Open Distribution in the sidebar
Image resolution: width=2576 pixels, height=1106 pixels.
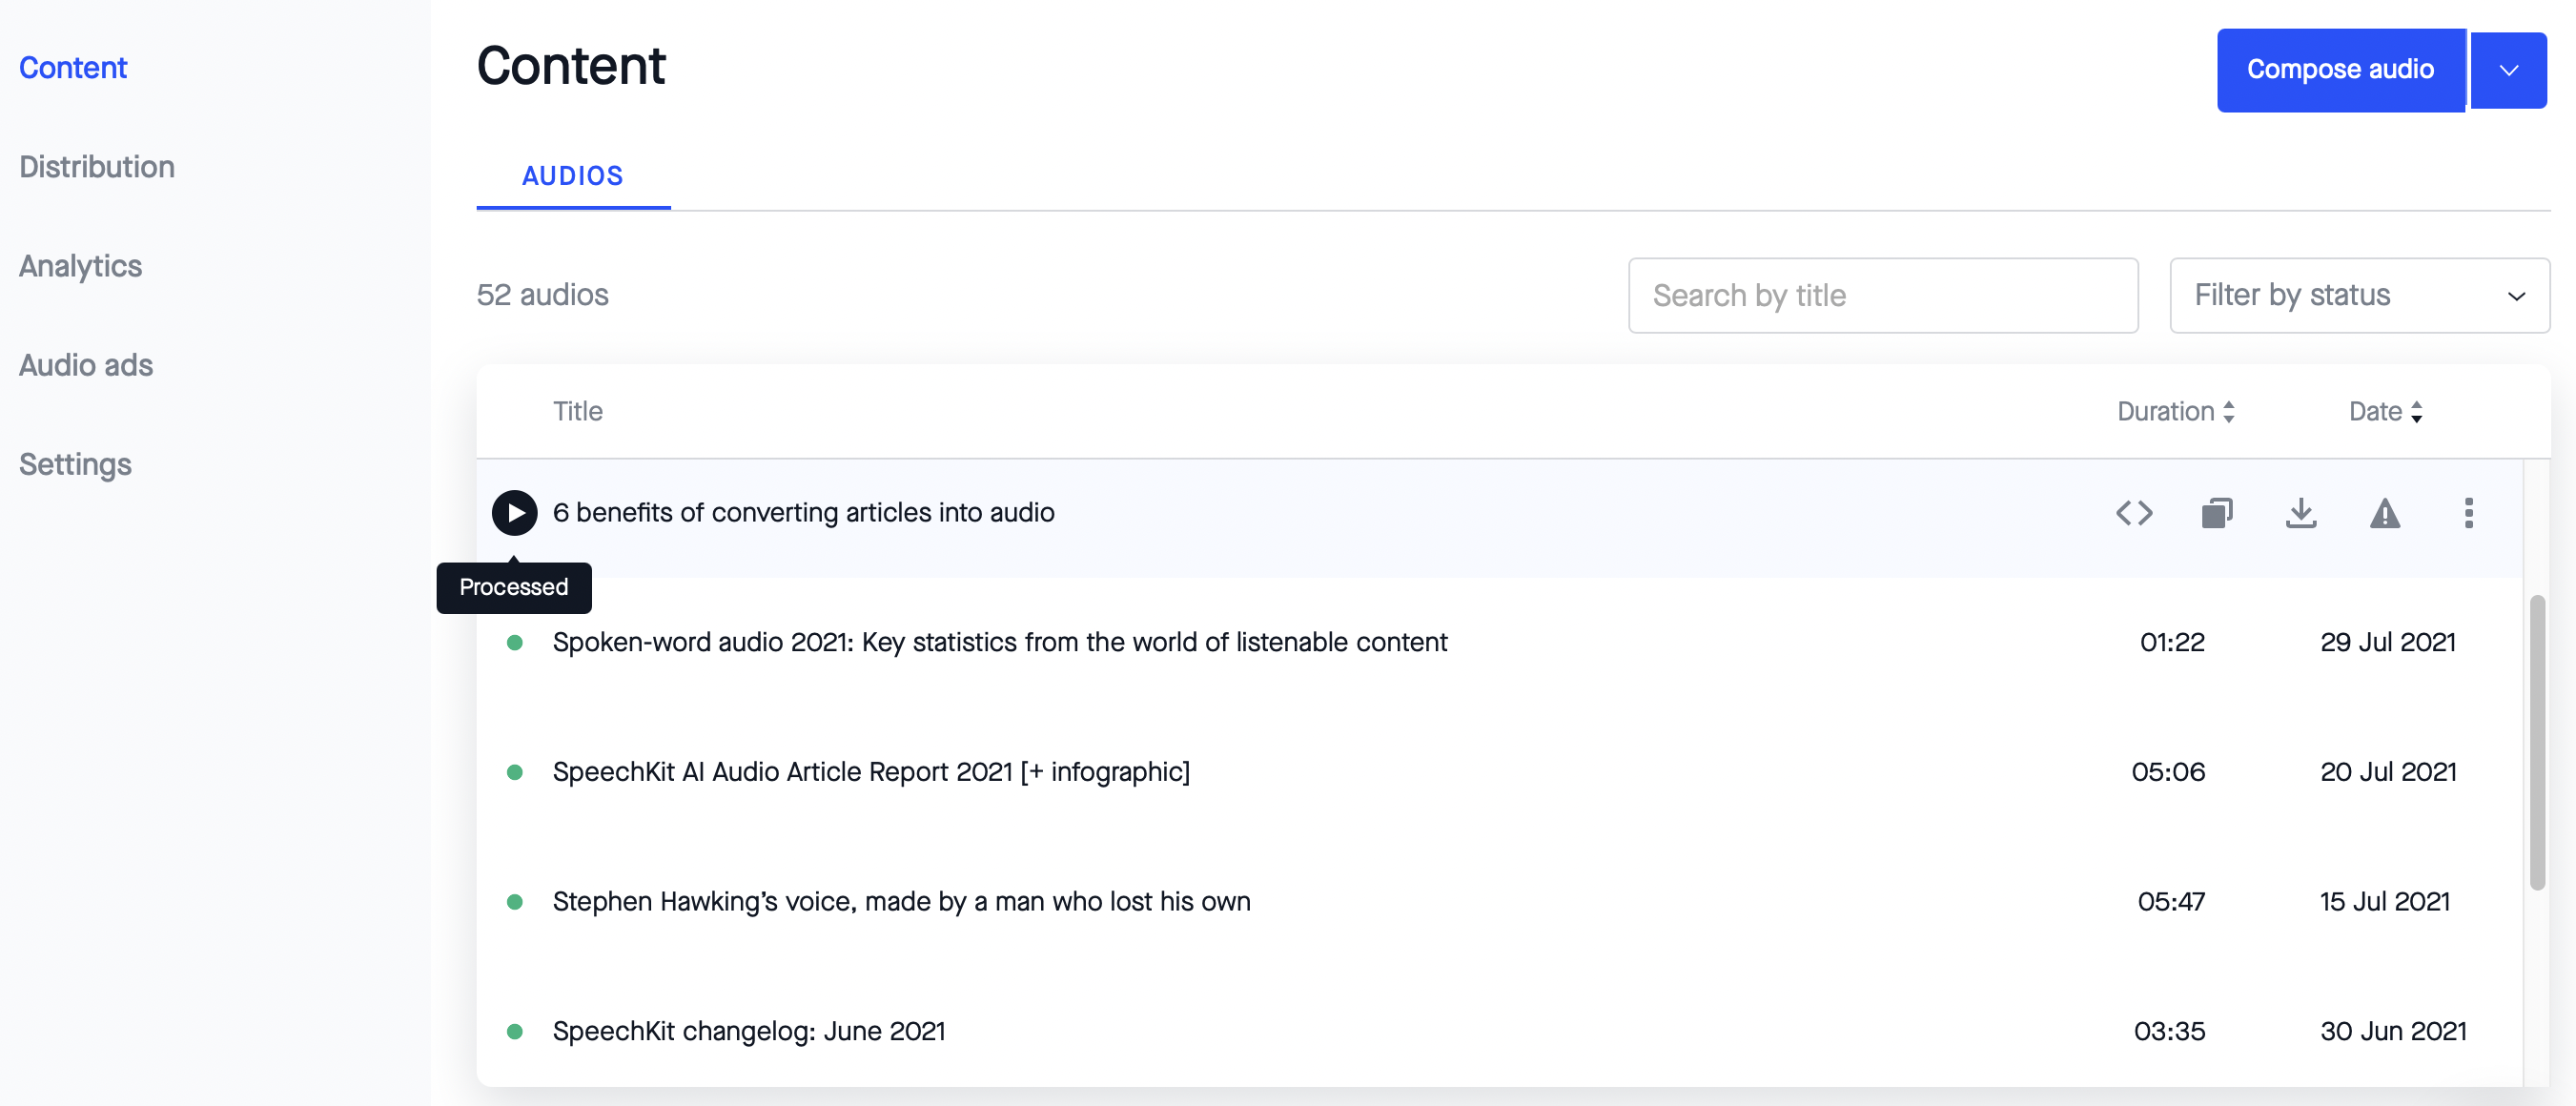click(97, 167)
